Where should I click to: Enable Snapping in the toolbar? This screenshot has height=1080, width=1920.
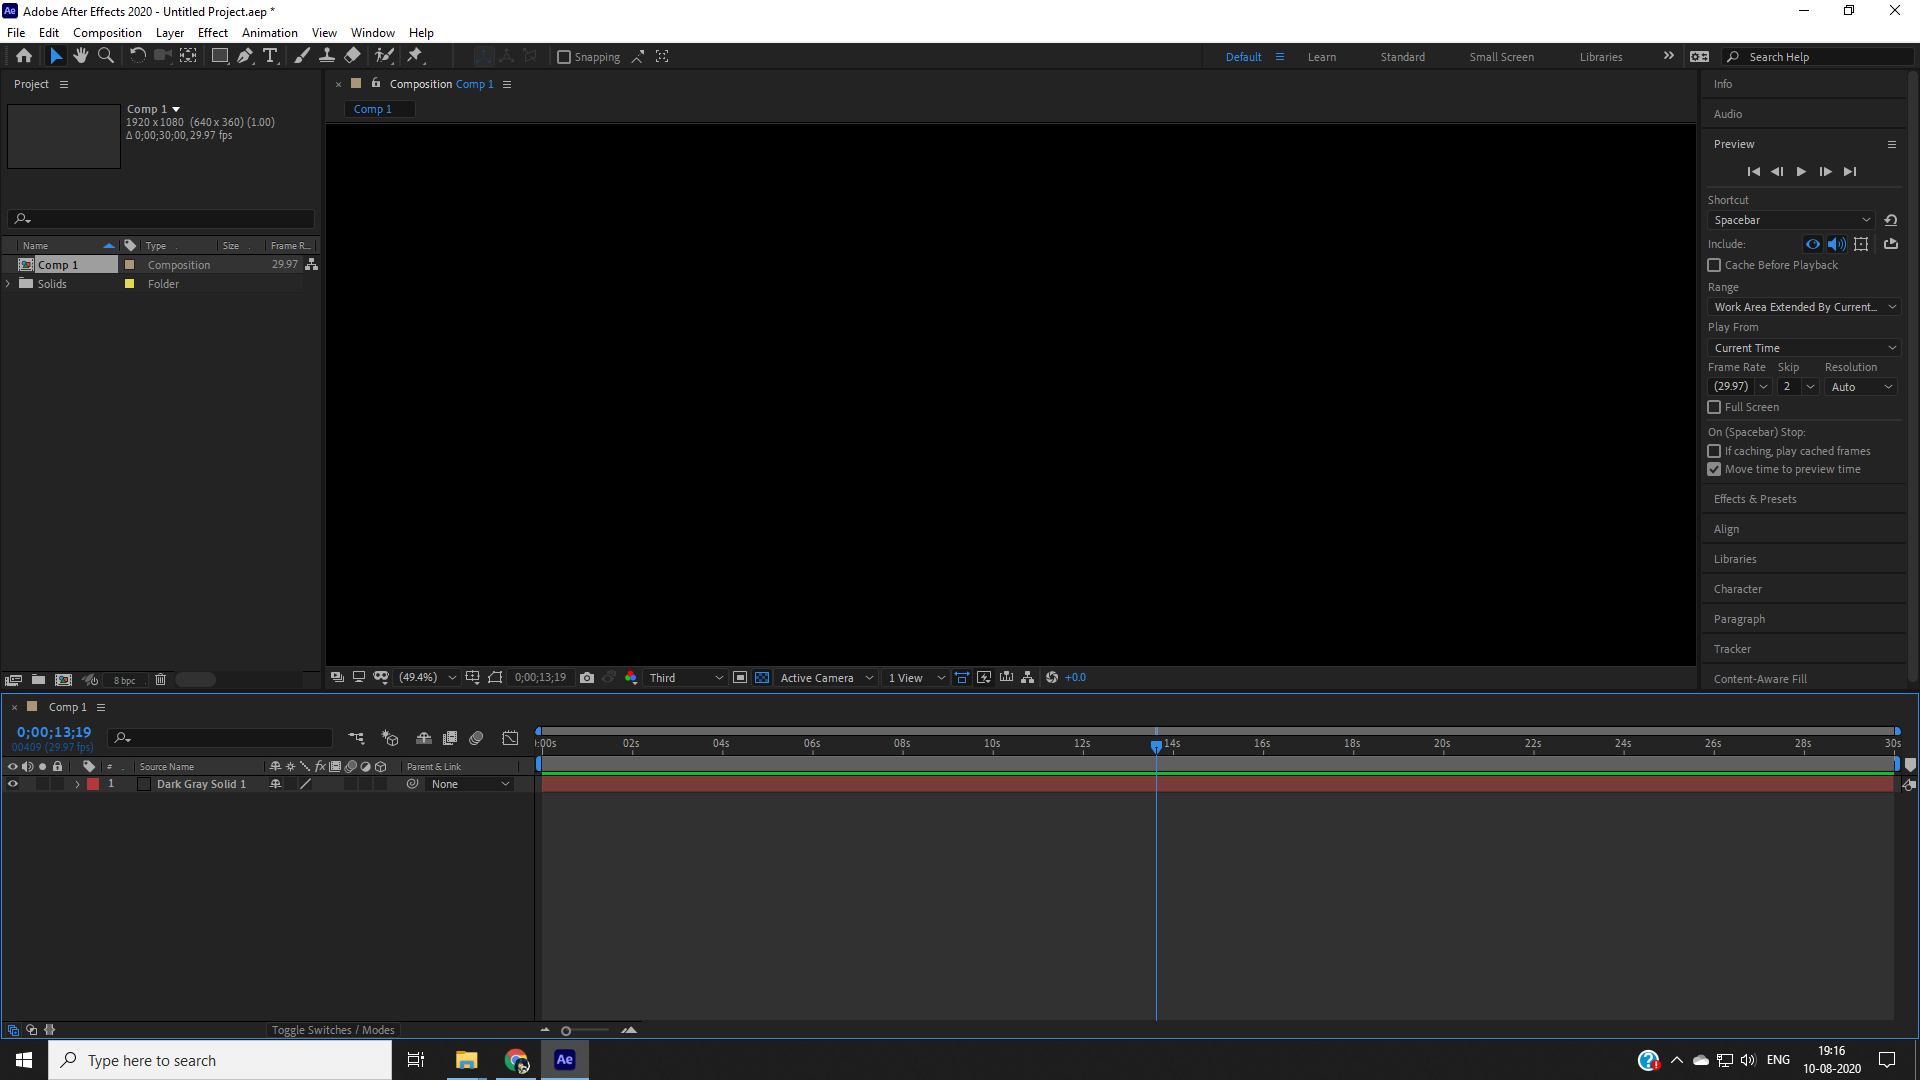[x=565, y=56]
